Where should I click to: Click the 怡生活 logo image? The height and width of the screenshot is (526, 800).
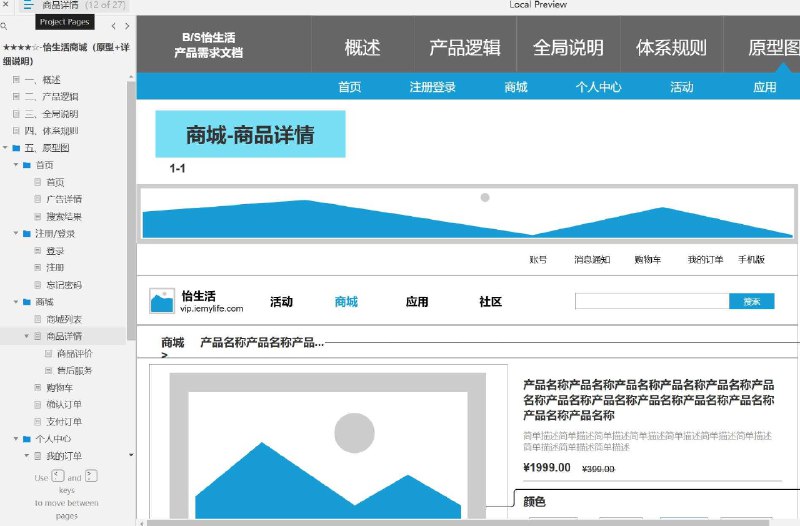pyautogui.click(x=162, y=300)
